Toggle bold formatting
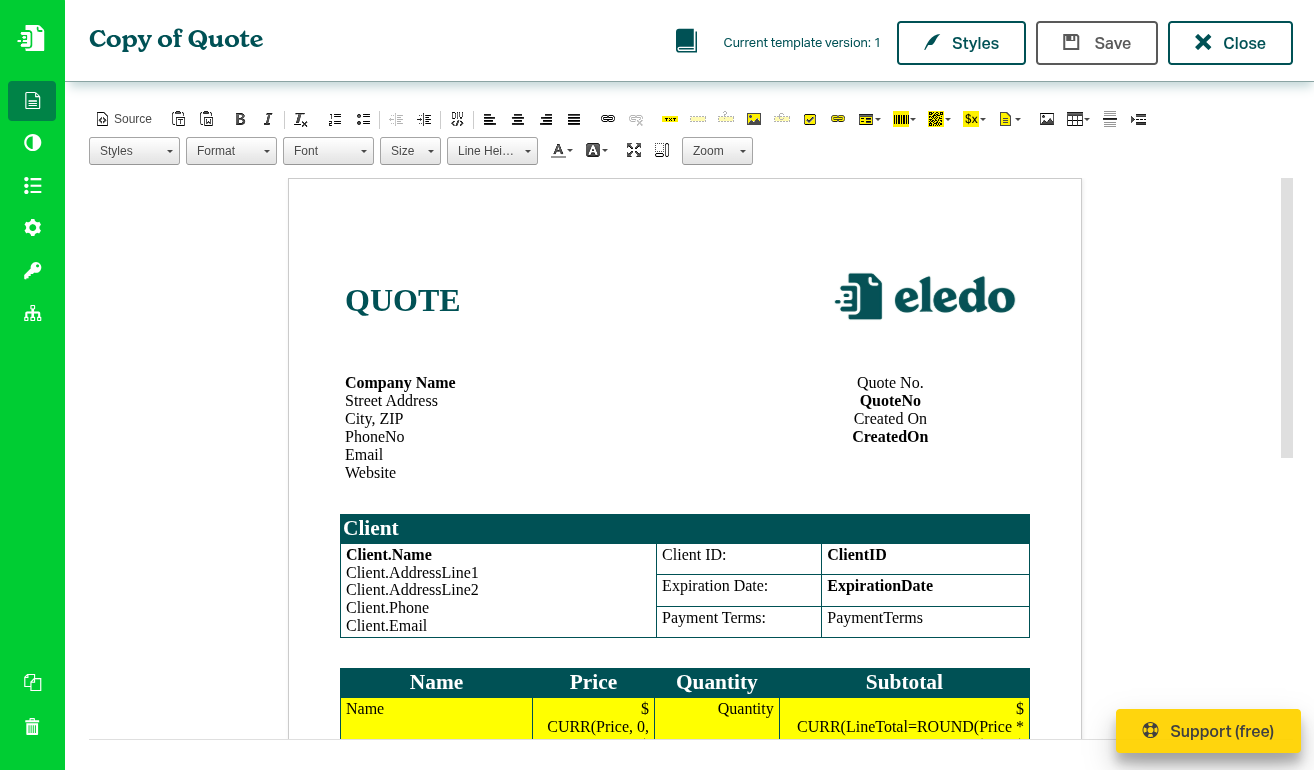 (x=240, y=119)
